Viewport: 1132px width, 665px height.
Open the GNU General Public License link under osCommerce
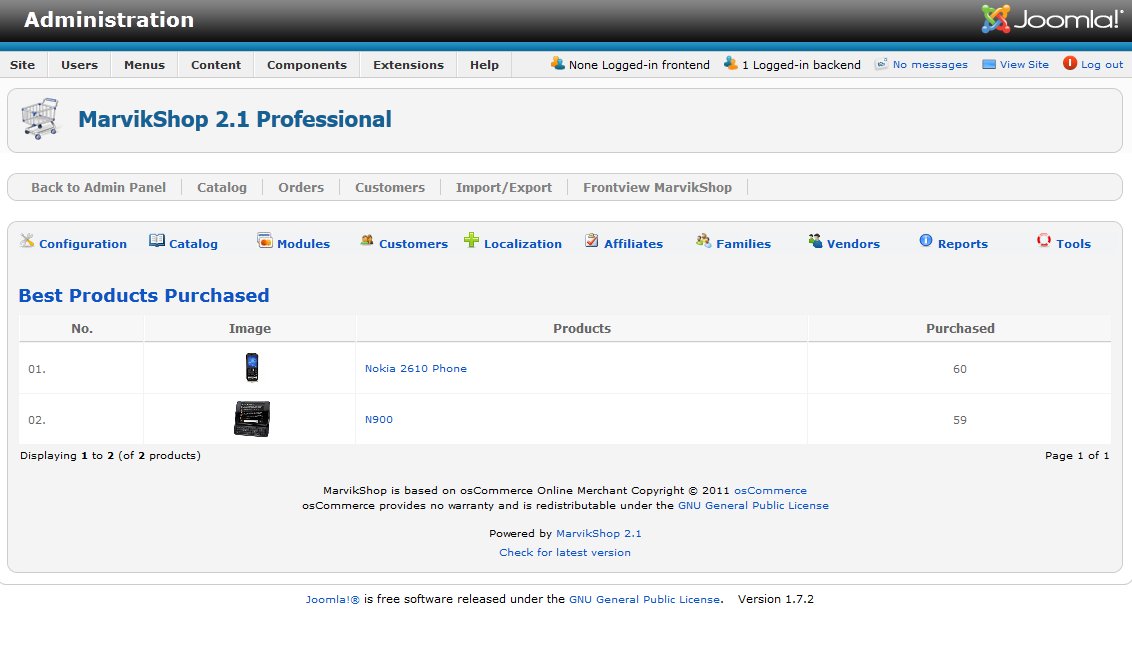pos(753,505)
